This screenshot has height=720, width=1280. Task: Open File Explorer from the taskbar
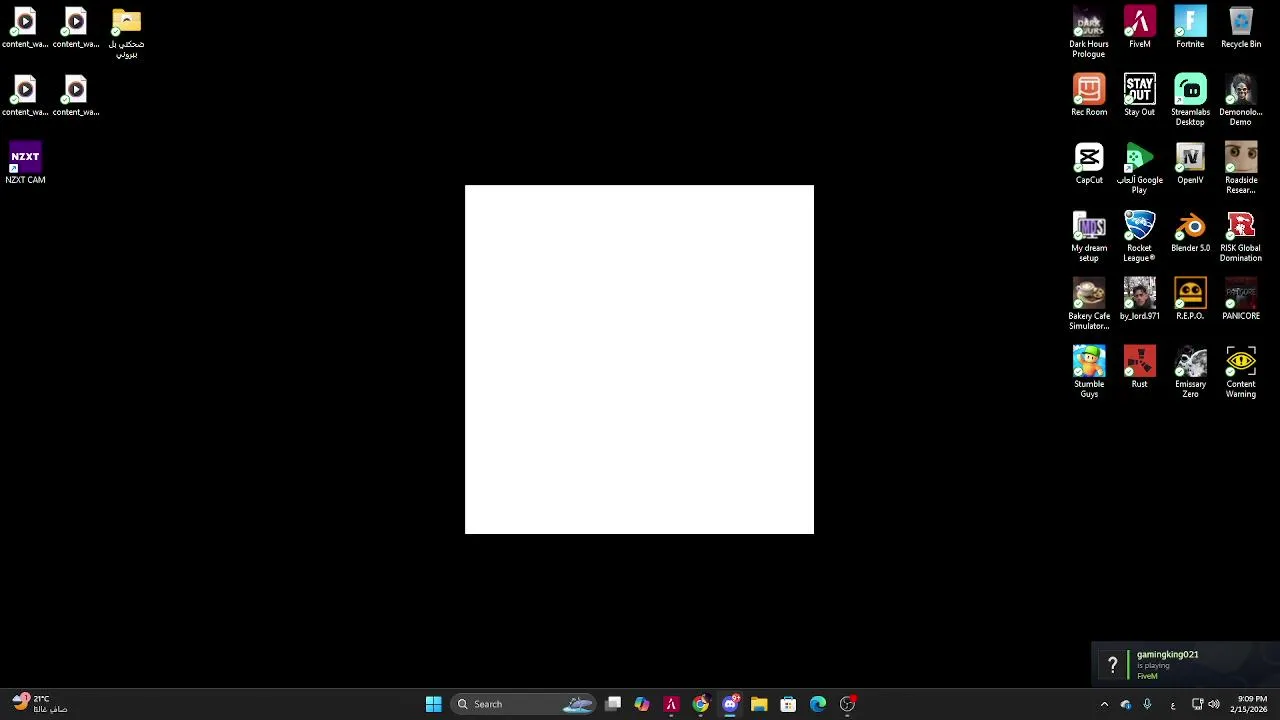[x=759, y=704]
